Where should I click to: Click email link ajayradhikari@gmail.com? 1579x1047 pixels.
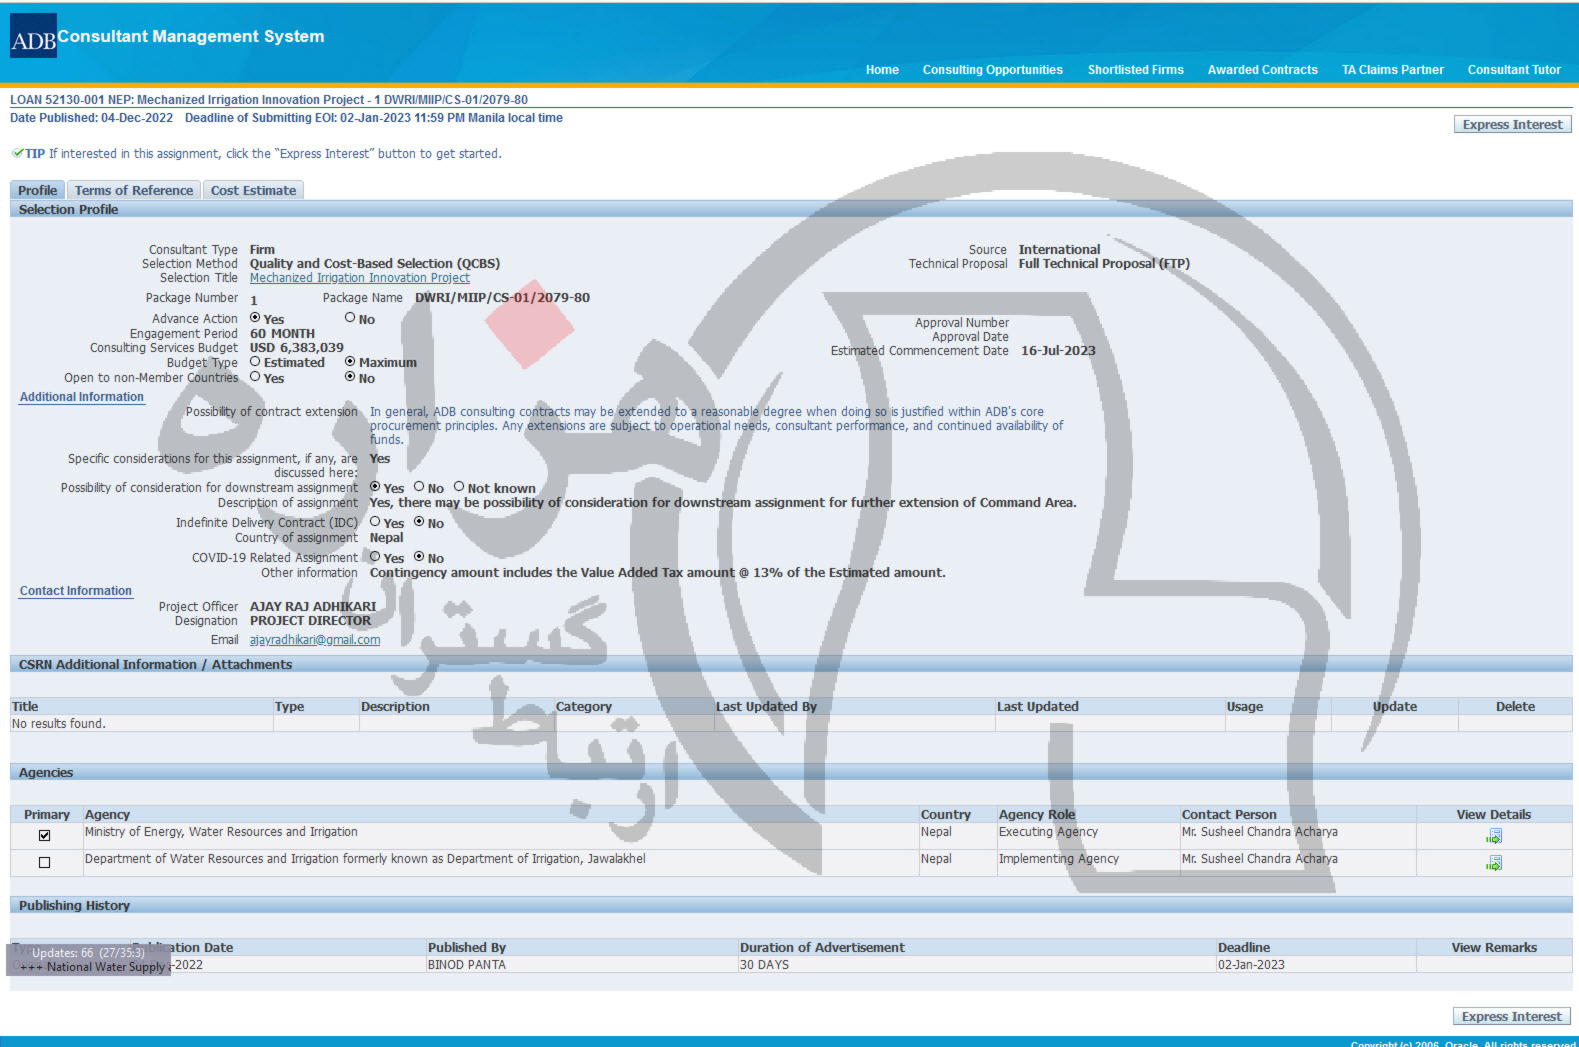click(315, 640)
